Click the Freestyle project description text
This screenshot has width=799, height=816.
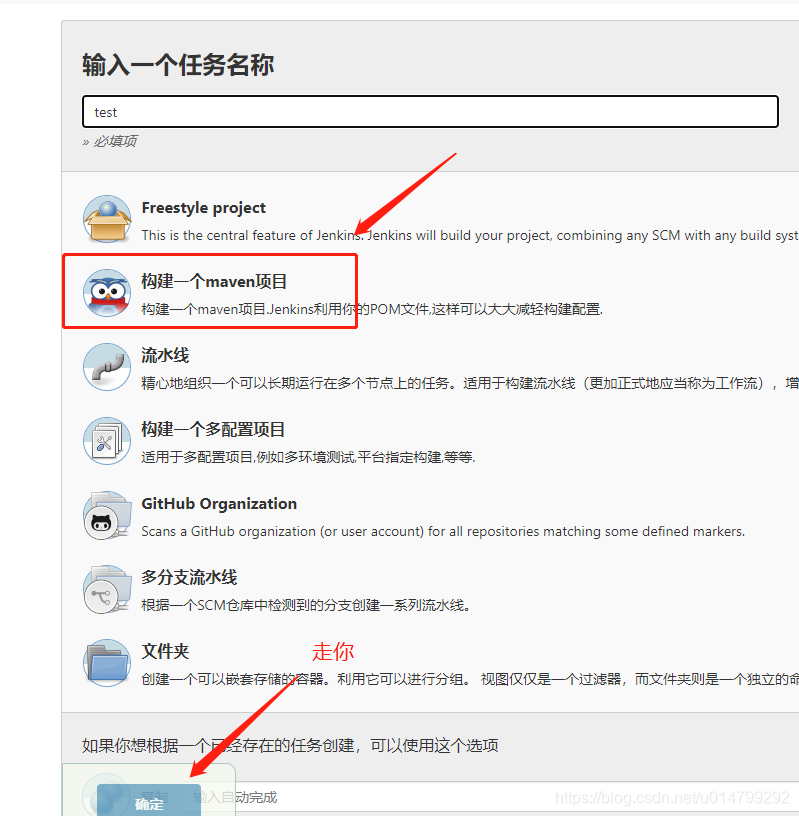pyautogui.click(x=470, y=235)
